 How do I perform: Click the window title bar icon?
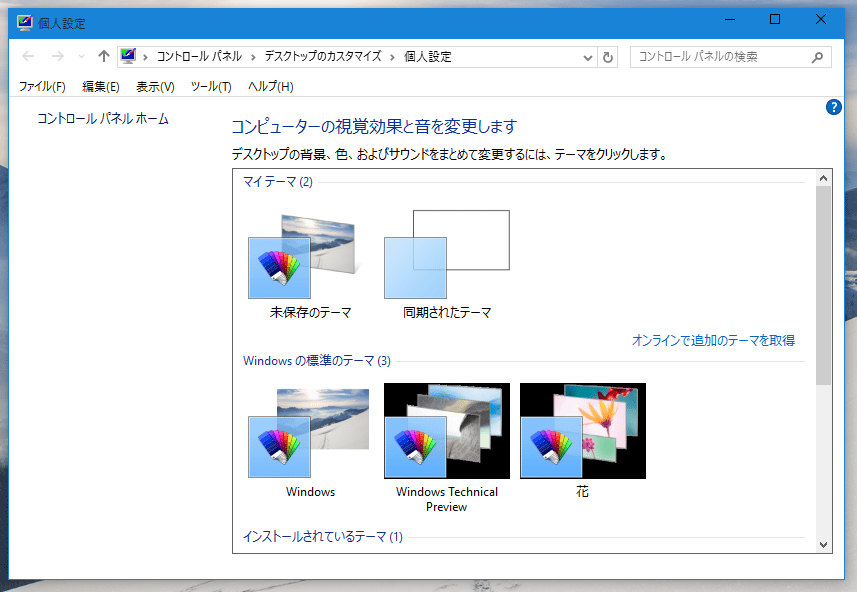coord(25,22)
